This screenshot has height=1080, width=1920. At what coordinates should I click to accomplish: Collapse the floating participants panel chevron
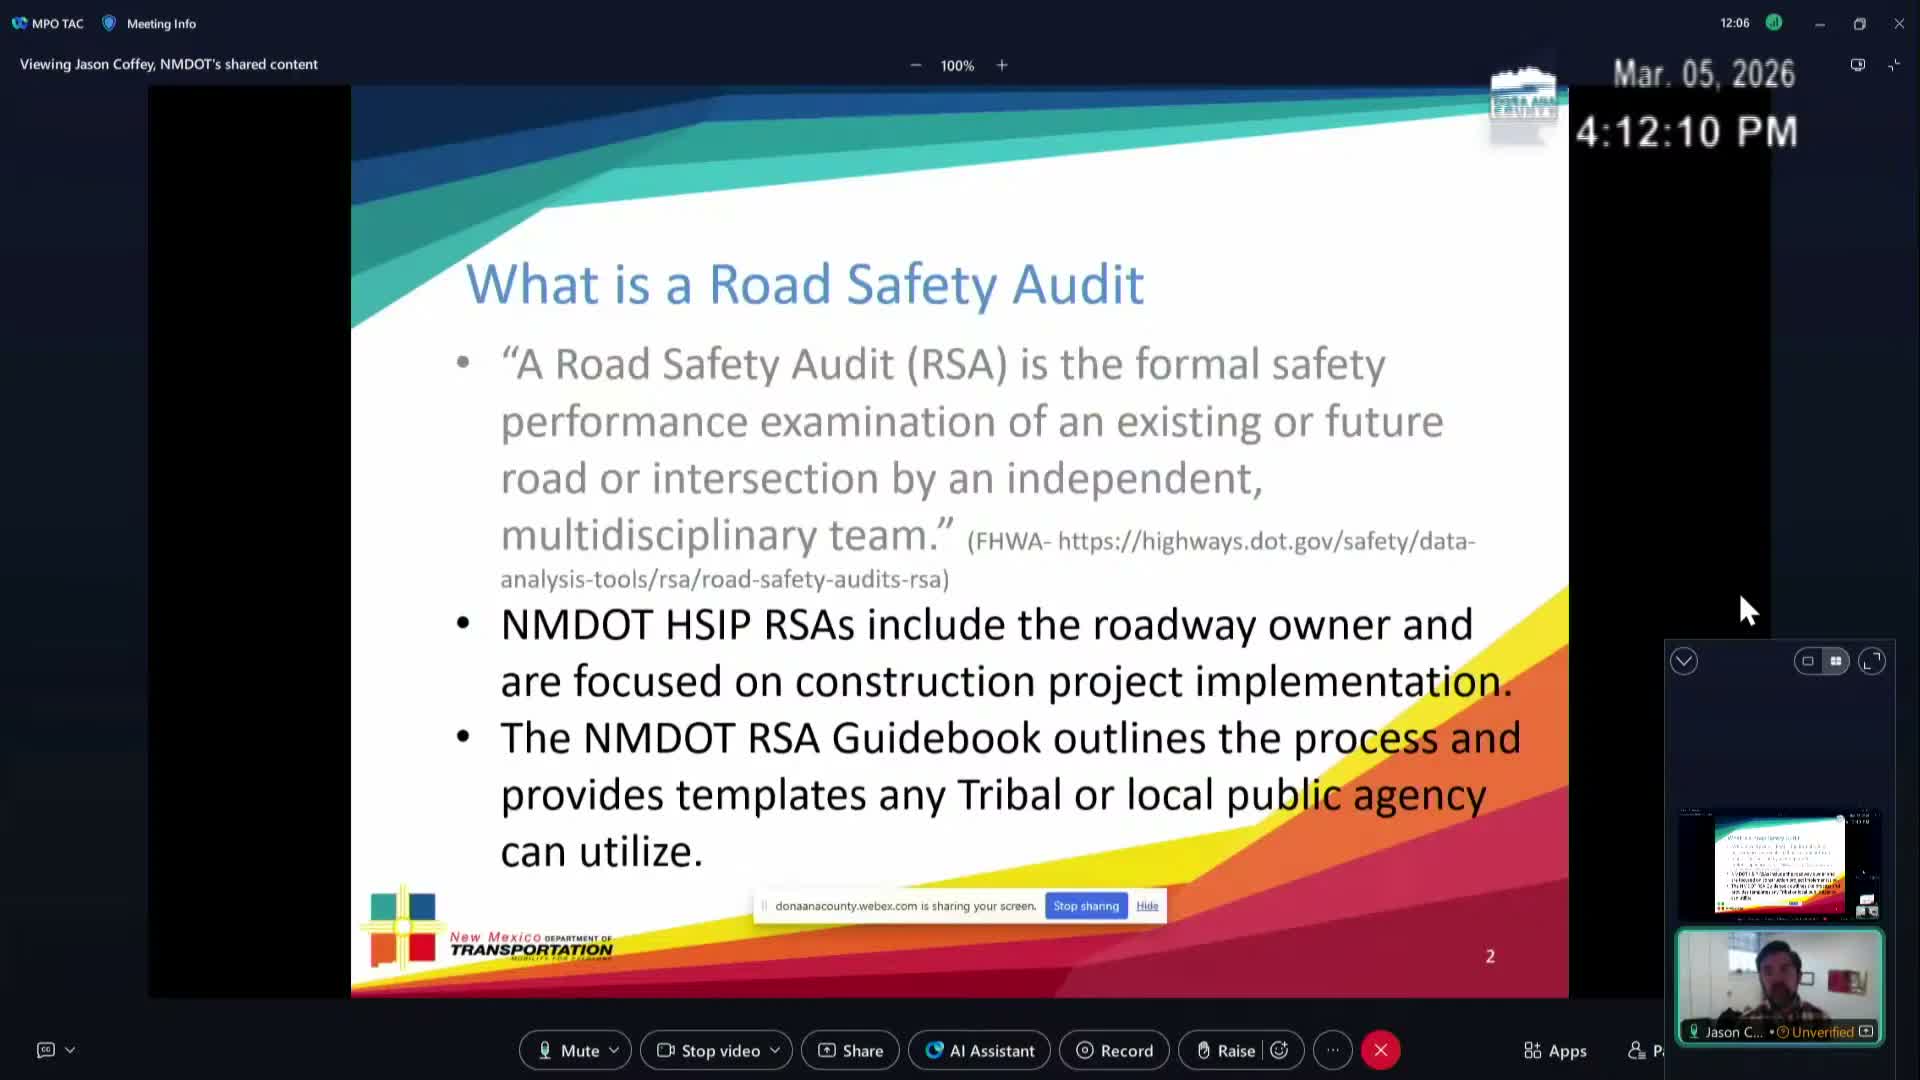(1683, 660)
